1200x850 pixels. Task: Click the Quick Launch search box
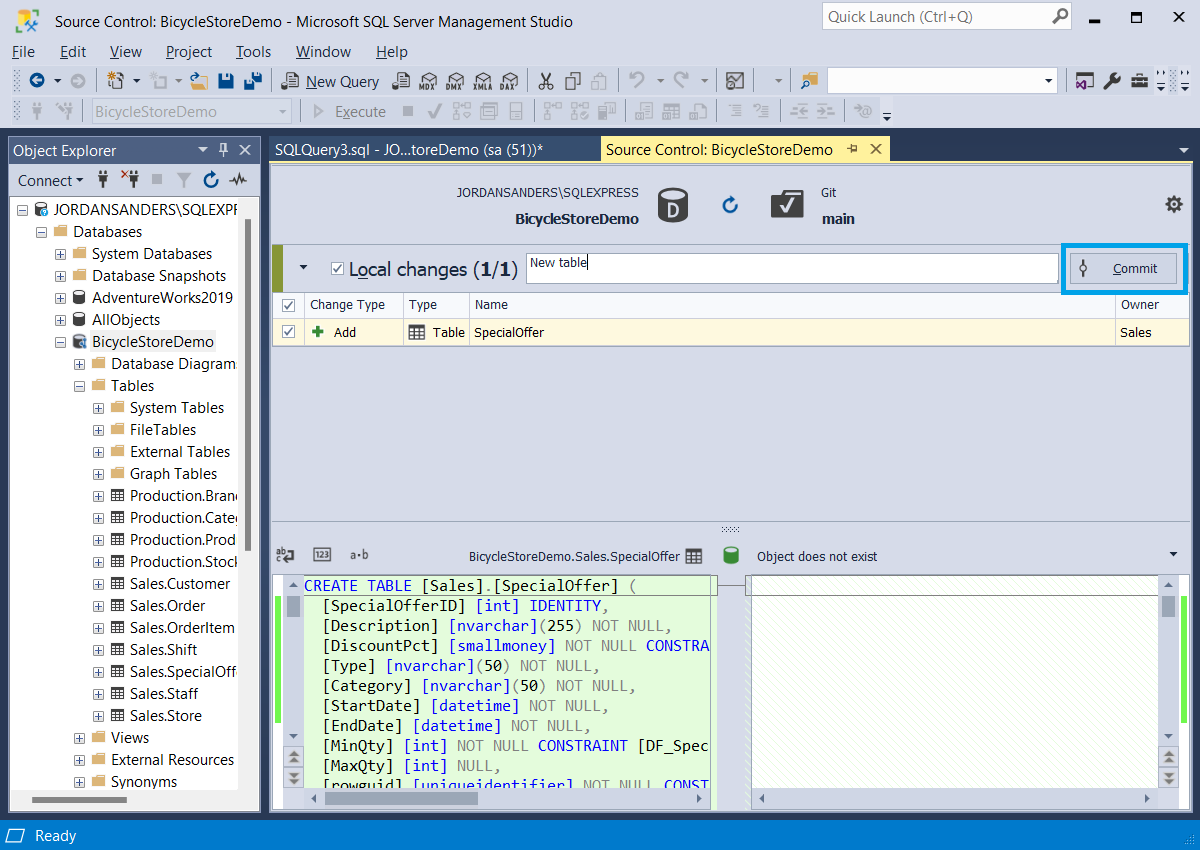pyautogui.click(x=948, y=16)
